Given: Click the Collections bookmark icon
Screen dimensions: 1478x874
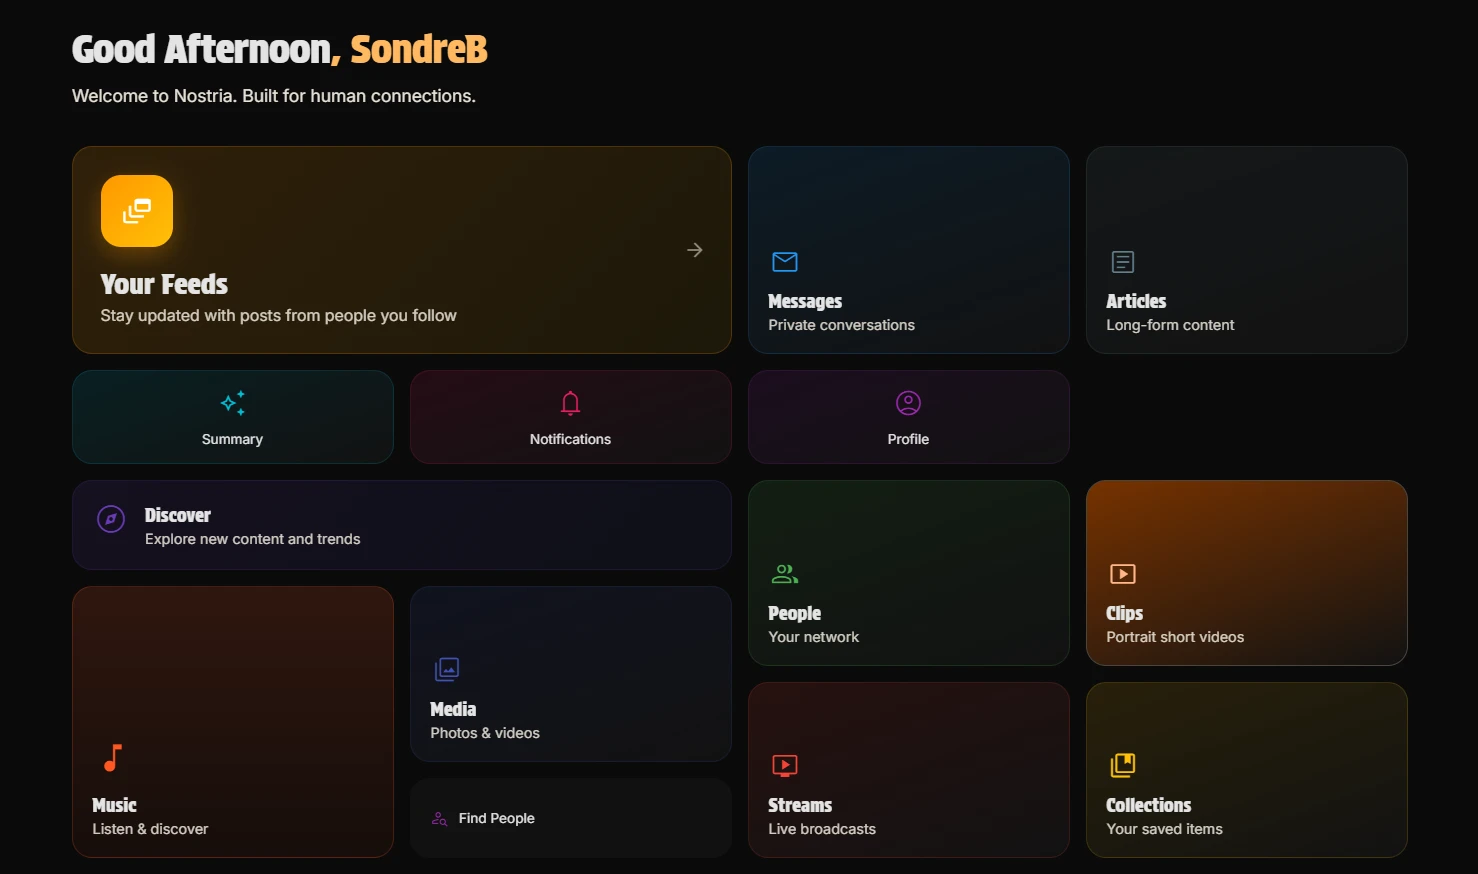Looking at the screenshot, I should (1122, 765).
